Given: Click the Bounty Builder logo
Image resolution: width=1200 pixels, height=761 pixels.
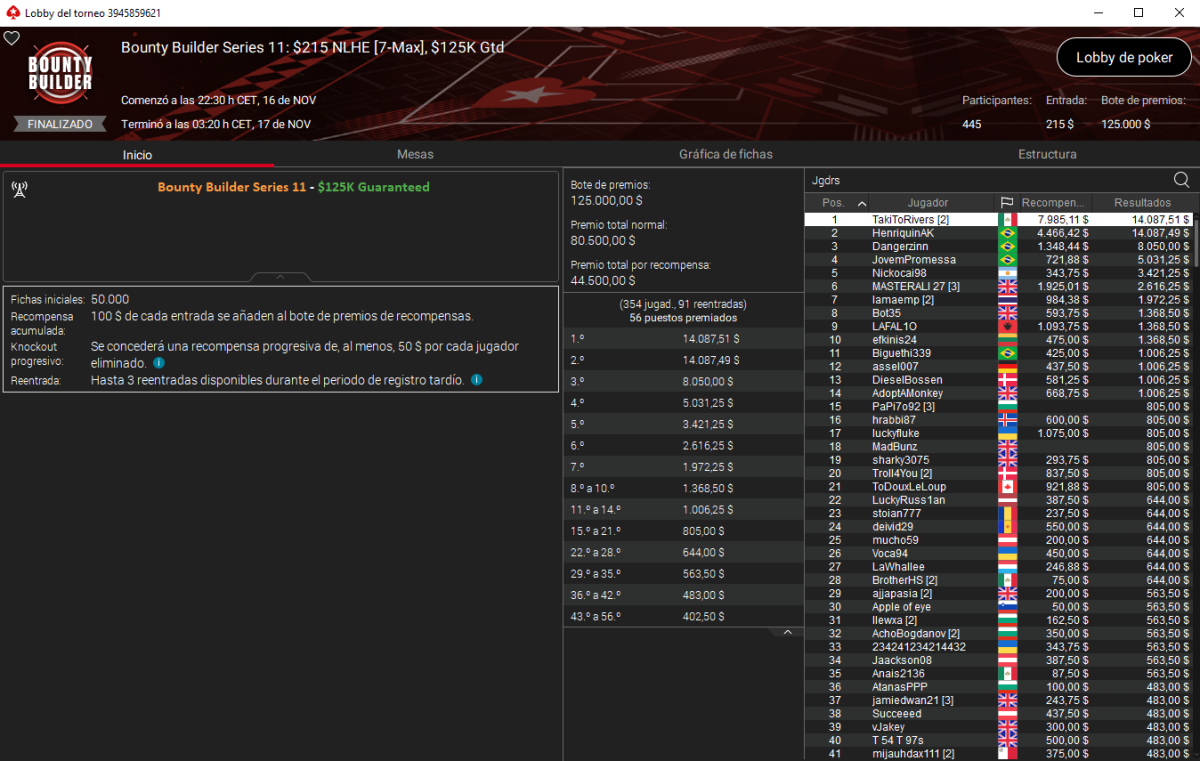Looking at the screenshot, I should pyautogui.click(x=60, y=76).
